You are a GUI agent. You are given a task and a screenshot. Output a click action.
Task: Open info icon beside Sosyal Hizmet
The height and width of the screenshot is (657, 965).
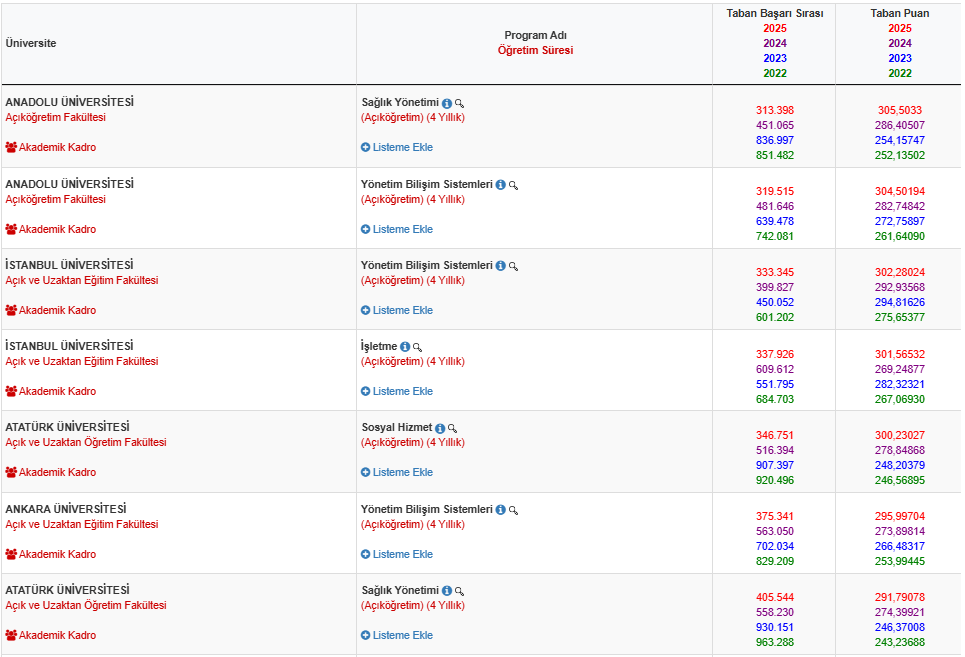pos(440,428)
